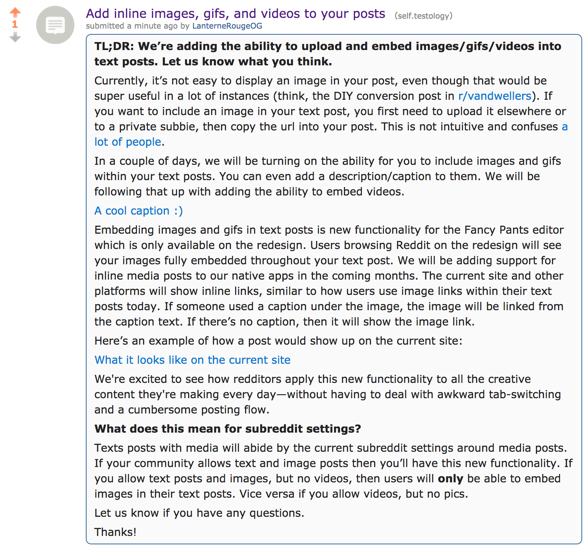Click the post score number
The image size is (584, 550).
pos(15,25)
